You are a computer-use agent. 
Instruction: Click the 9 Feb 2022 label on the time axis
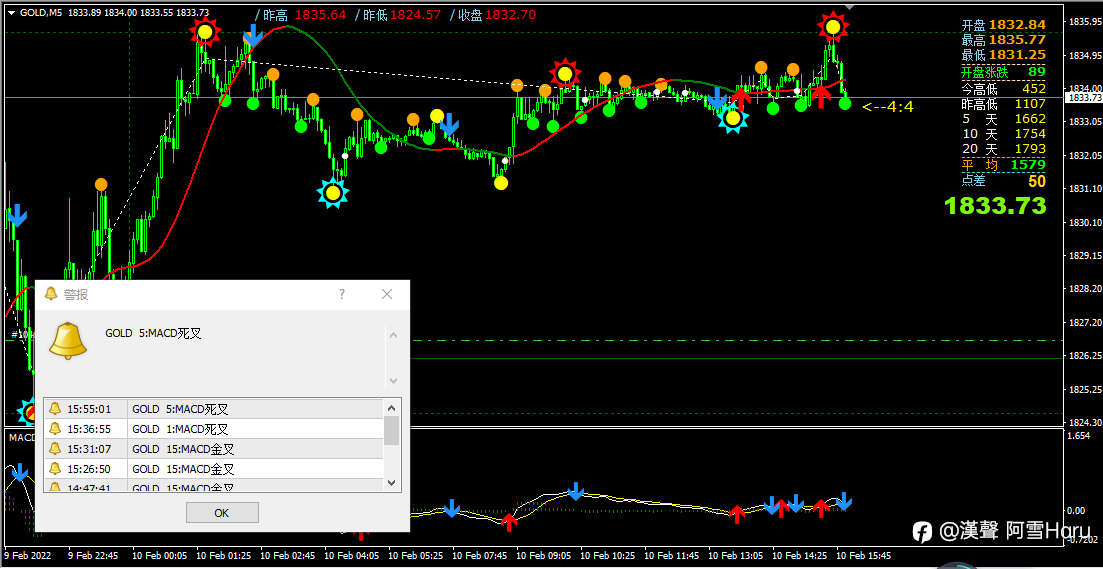click(x=27, y=555)
